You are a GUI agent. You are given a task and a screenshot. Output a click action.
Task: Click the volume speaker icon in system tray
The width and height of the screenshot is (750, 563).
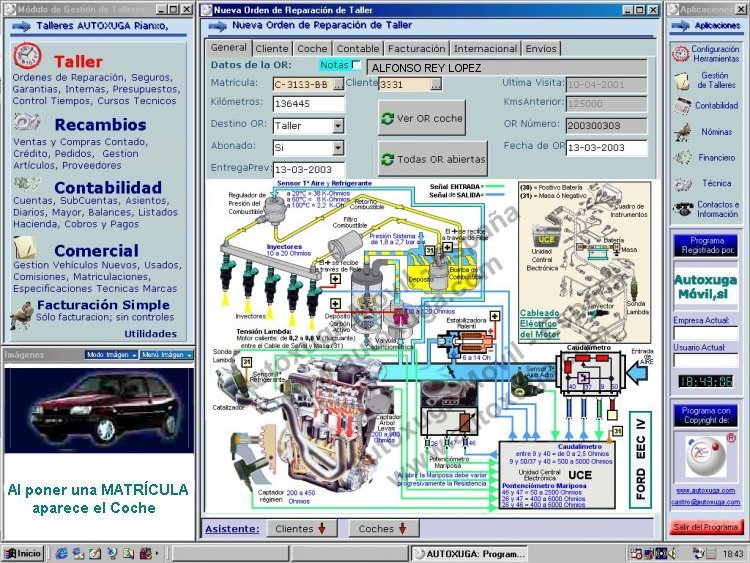tap(673, 554)
